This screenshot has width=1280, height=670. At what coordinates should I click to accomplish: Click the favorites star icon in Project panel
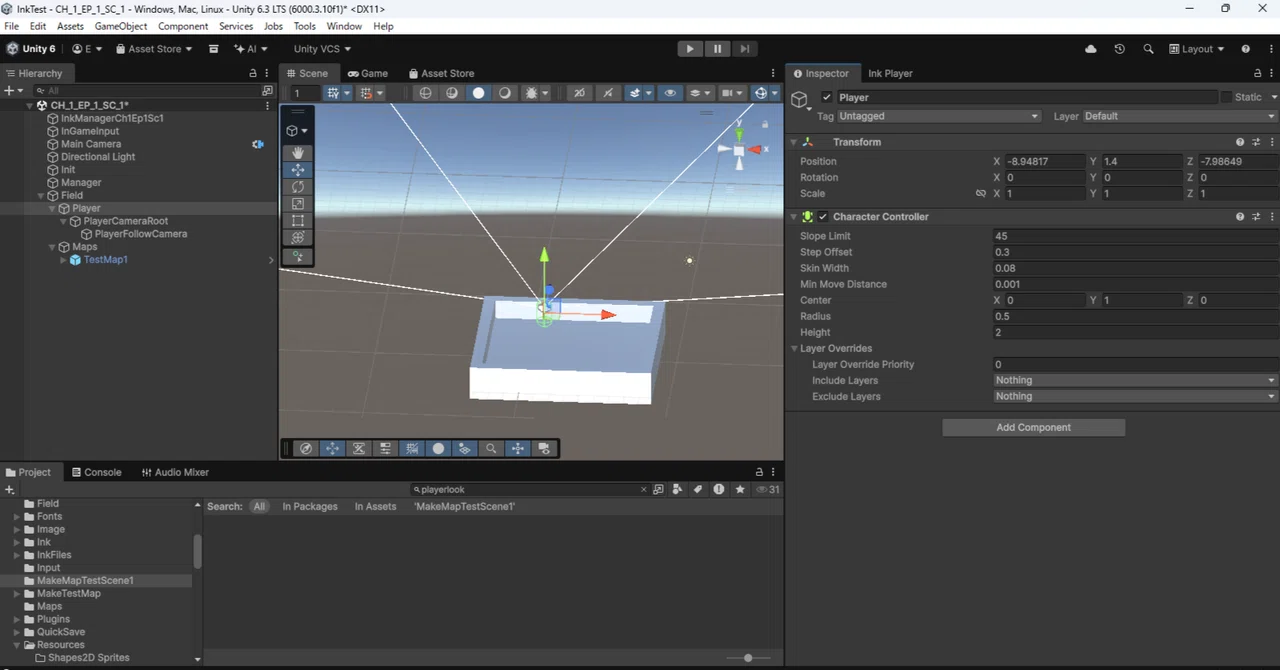click(x=740, y=490)
